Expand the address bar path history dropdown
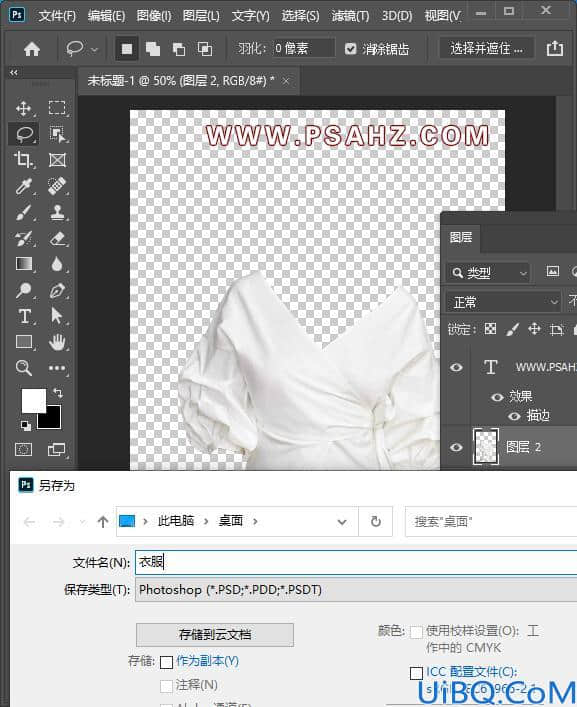The height and width of the screenshot is (707, 577). 342,522
